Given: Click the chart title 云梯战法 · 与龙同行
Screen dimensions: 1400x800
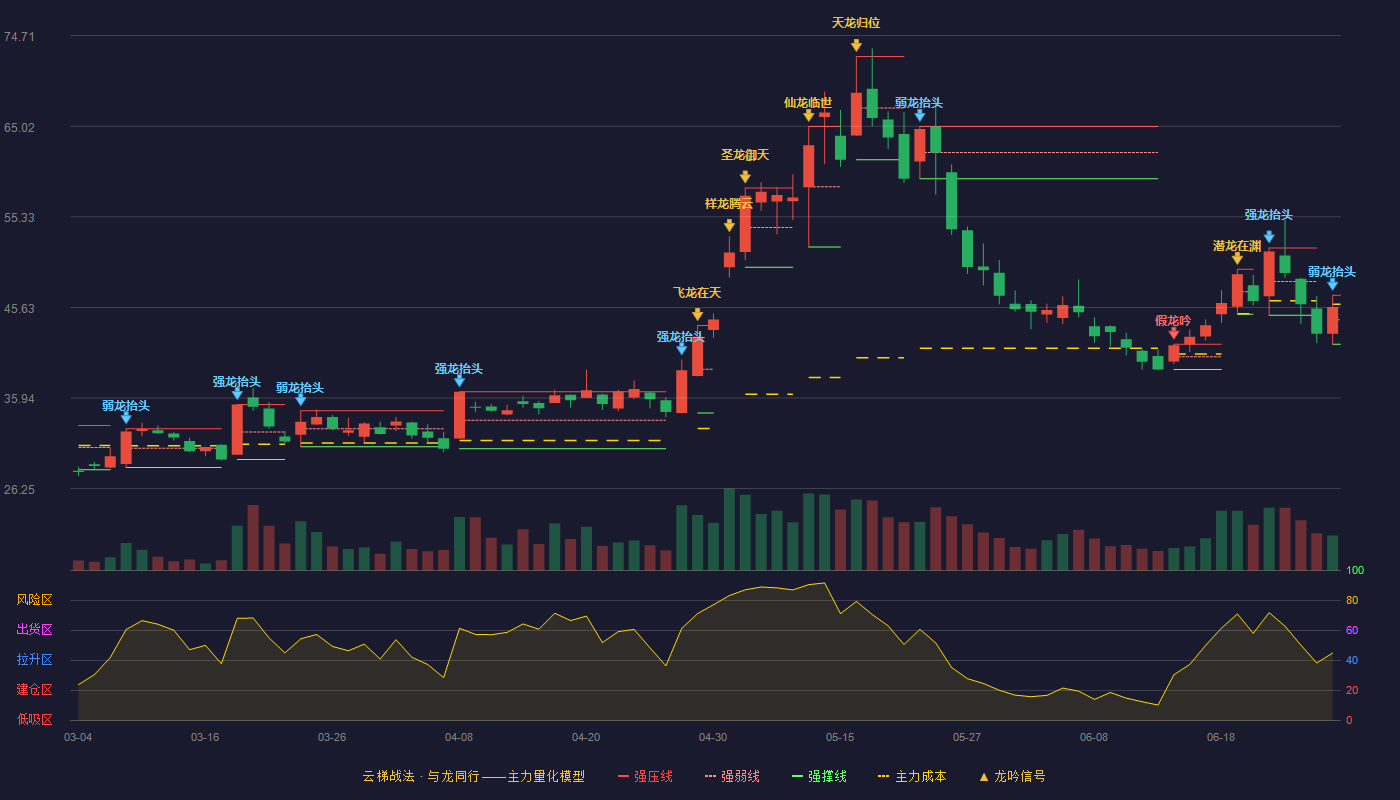Looking at the screenshot, I should pyautogui.click(x=474, y=776).
